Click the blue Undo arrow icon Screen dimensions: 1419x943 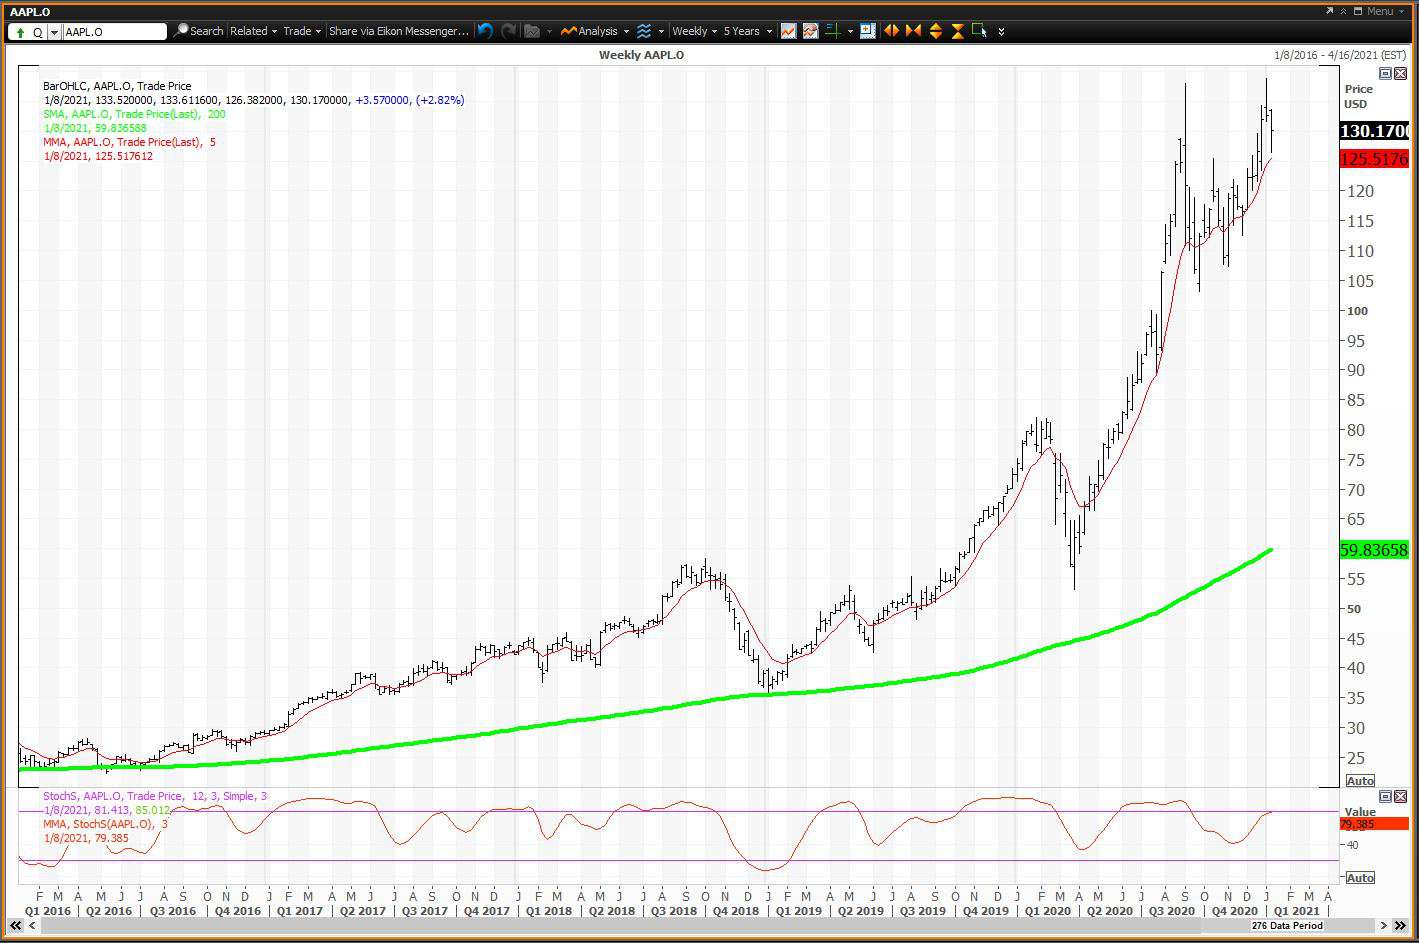(485, 31)
